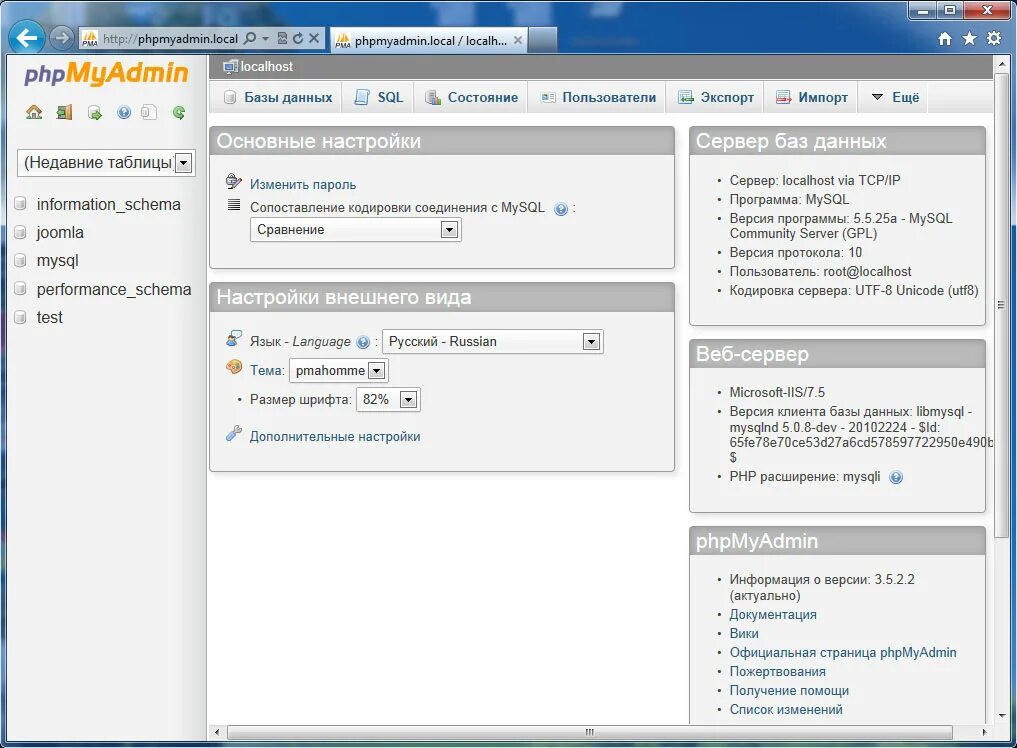Click the performance_schema database icon
The image size is (1017, 748).
tap(20, 289)
